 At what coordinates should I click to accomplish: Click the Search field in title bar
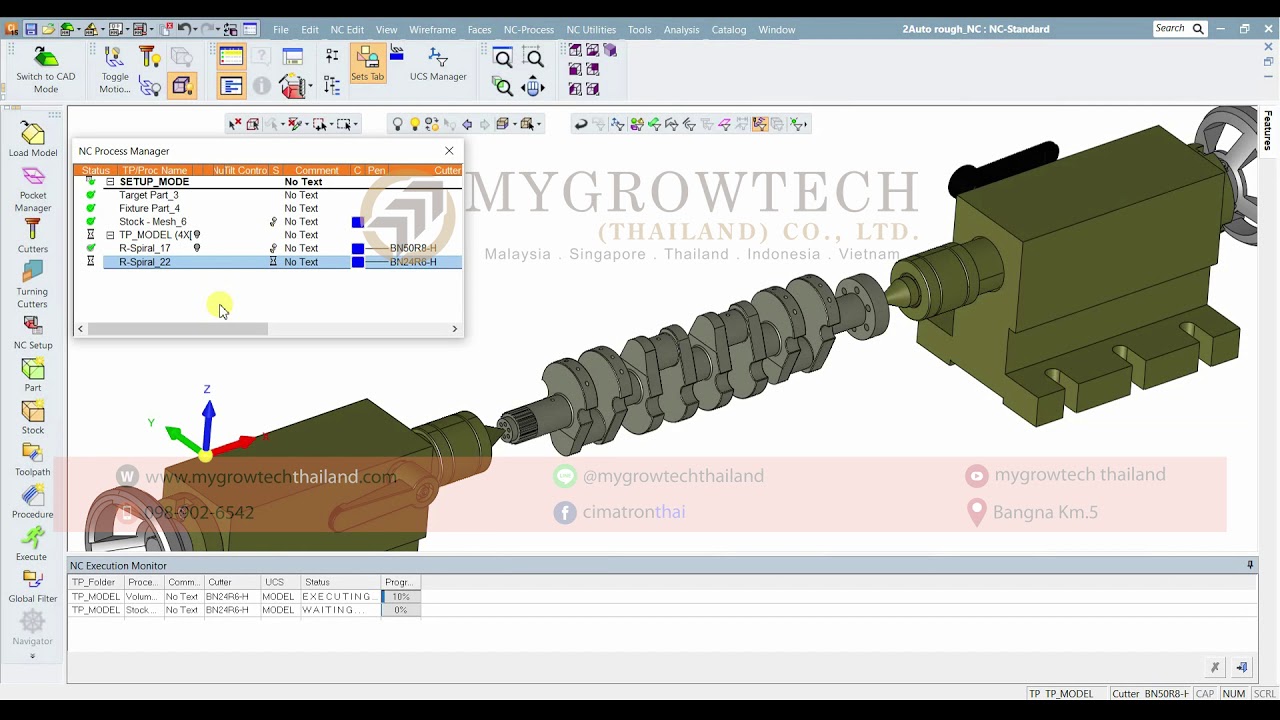(1180, 29)
